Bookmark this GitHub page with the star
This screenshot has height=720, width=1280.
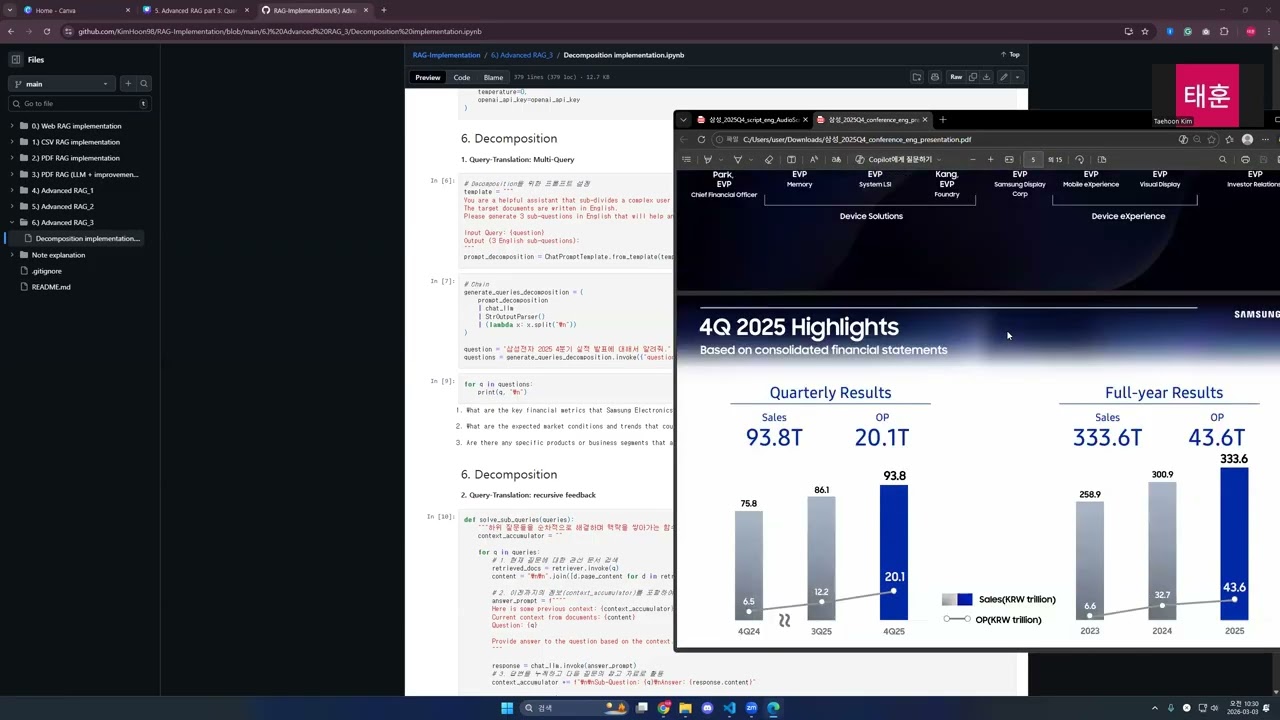click(1145, 31)
